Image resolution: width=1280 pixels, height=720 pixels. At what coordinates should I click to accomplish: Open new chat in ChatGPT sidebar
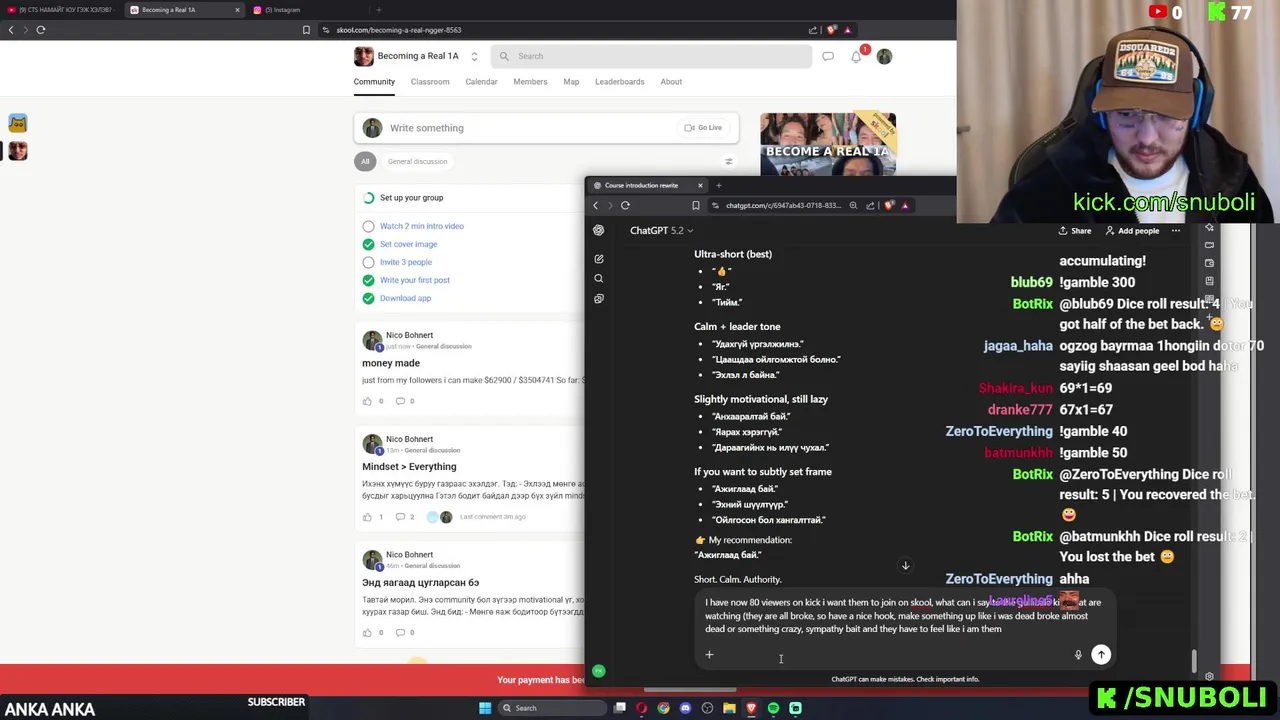click(x=599, y=259)
